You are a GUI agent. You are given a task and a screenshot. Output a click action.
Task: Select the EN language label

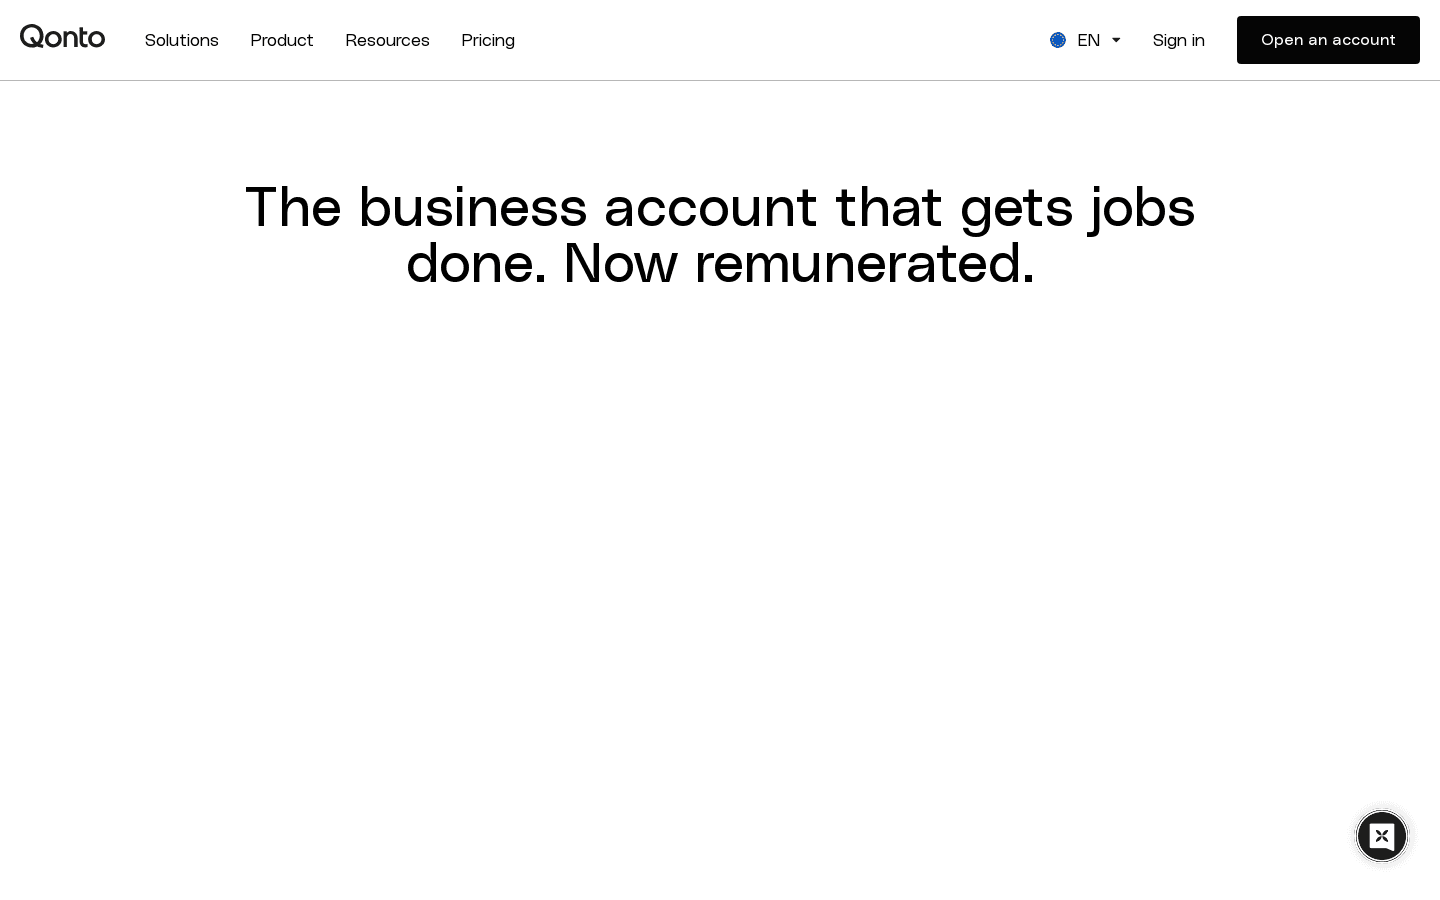point(1088,40)
